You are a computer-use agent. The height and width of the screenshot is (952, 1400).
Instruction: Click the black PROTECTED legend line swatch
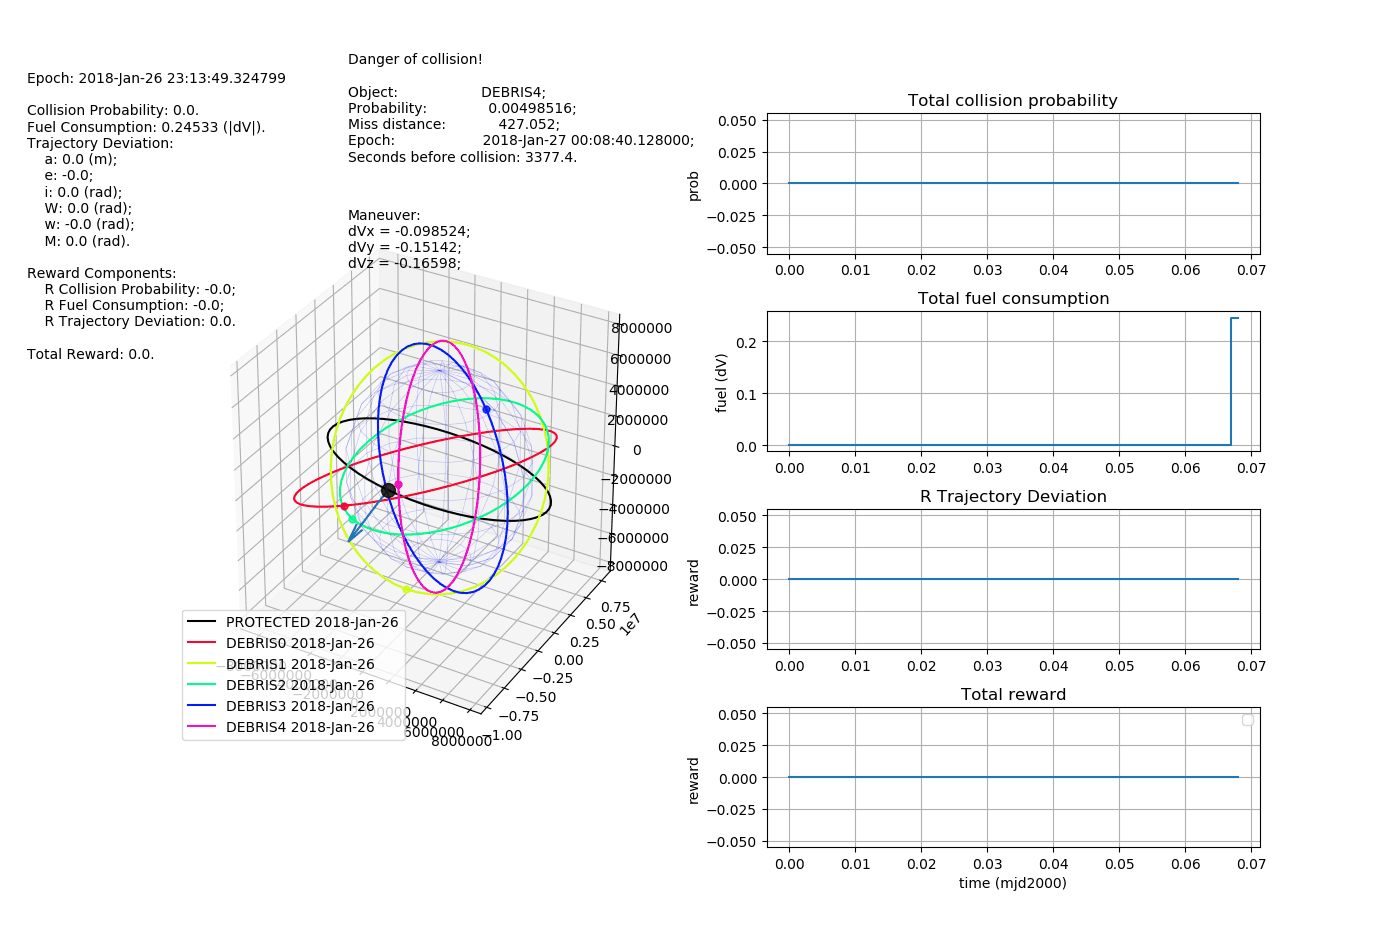coord(202,622)
